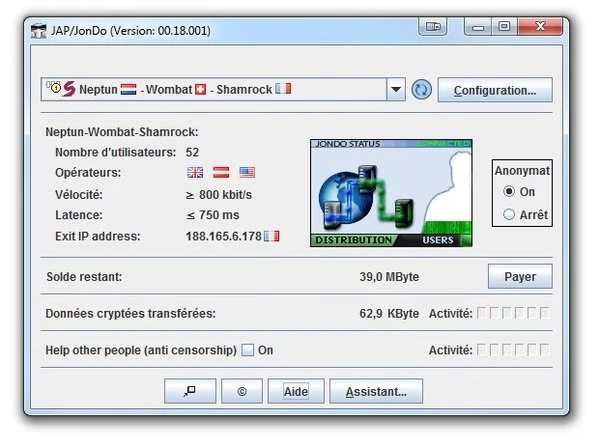Click the remaining balance 39,0 MByte
Viewport: 600px width, 448px height.
click(389, 277)
